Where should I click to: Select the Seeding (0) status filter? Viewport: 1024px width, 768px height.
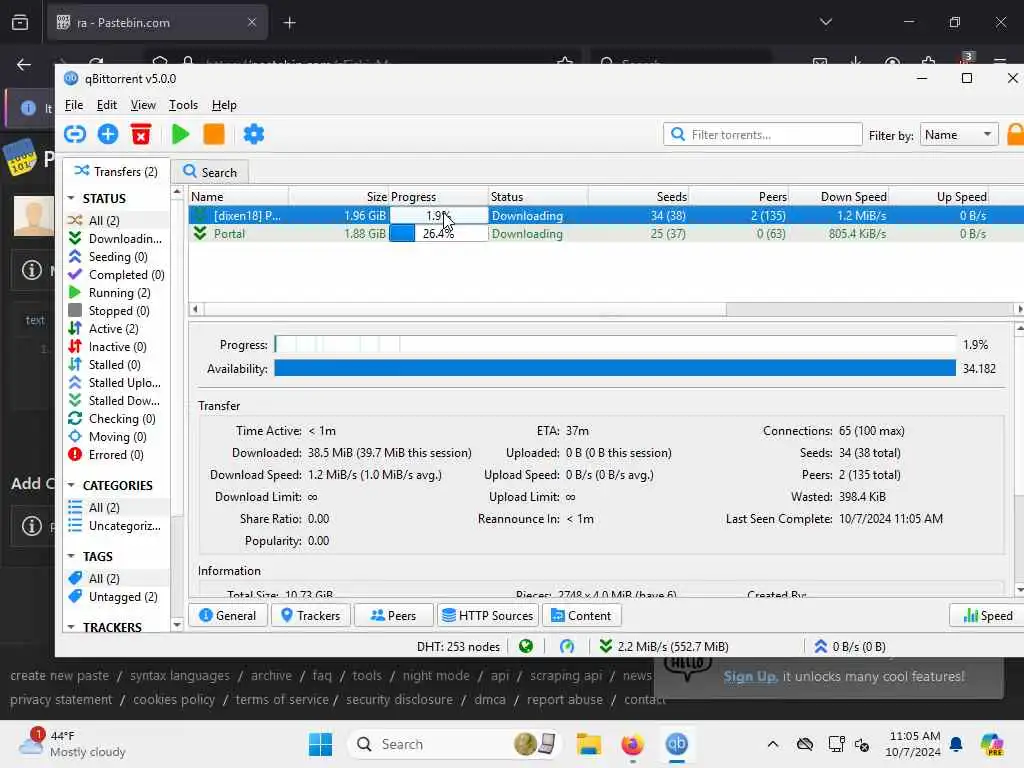[116, 257]
